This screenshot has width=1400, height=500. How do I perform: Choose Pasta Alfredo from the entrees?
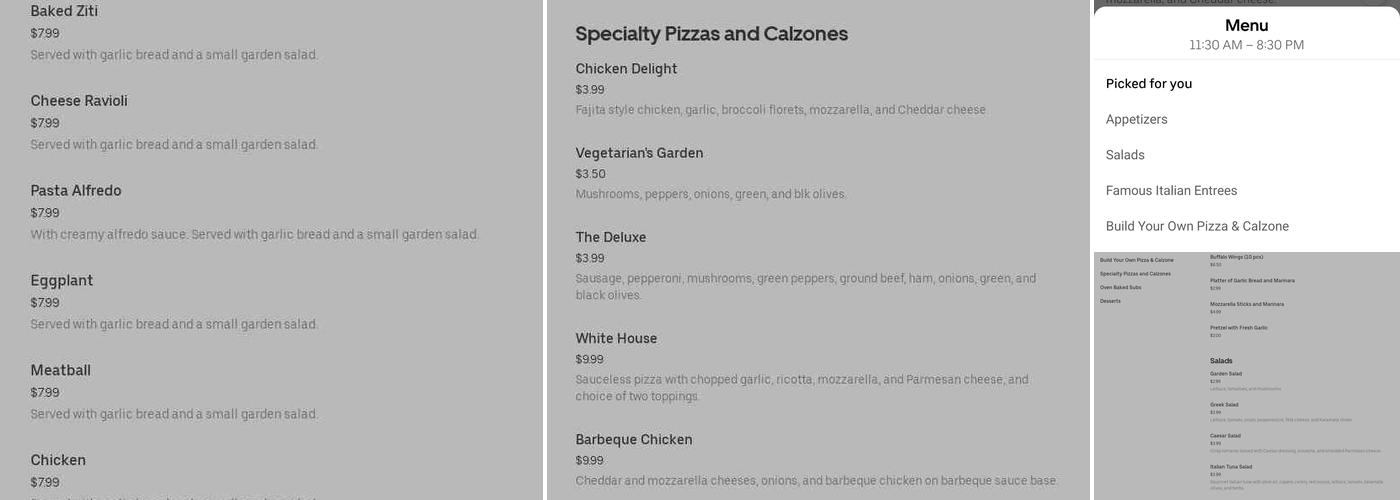(76, 191)
